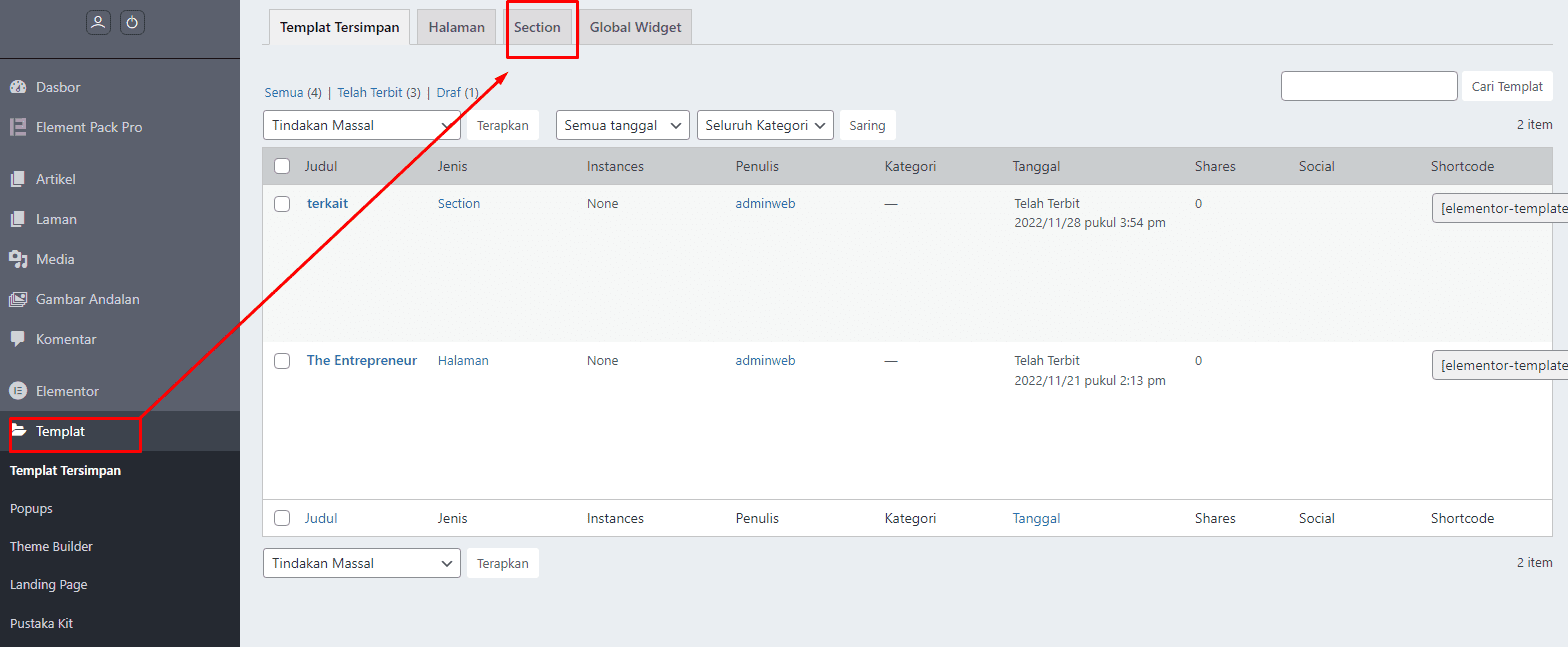Filter list by Telah Terbit link
This screenshot has height=647, width=1568.
coord(370,92)
